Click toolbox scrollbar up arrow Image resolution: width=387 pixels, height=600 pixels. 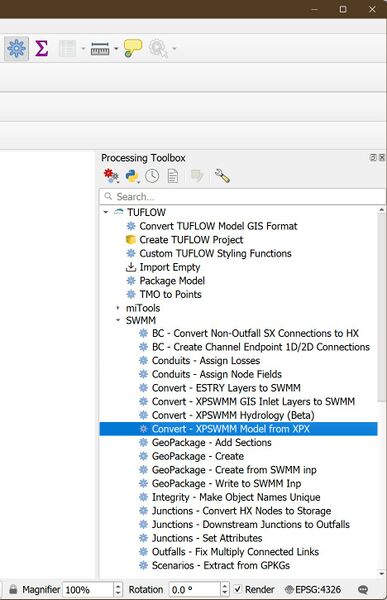point(381,210)
